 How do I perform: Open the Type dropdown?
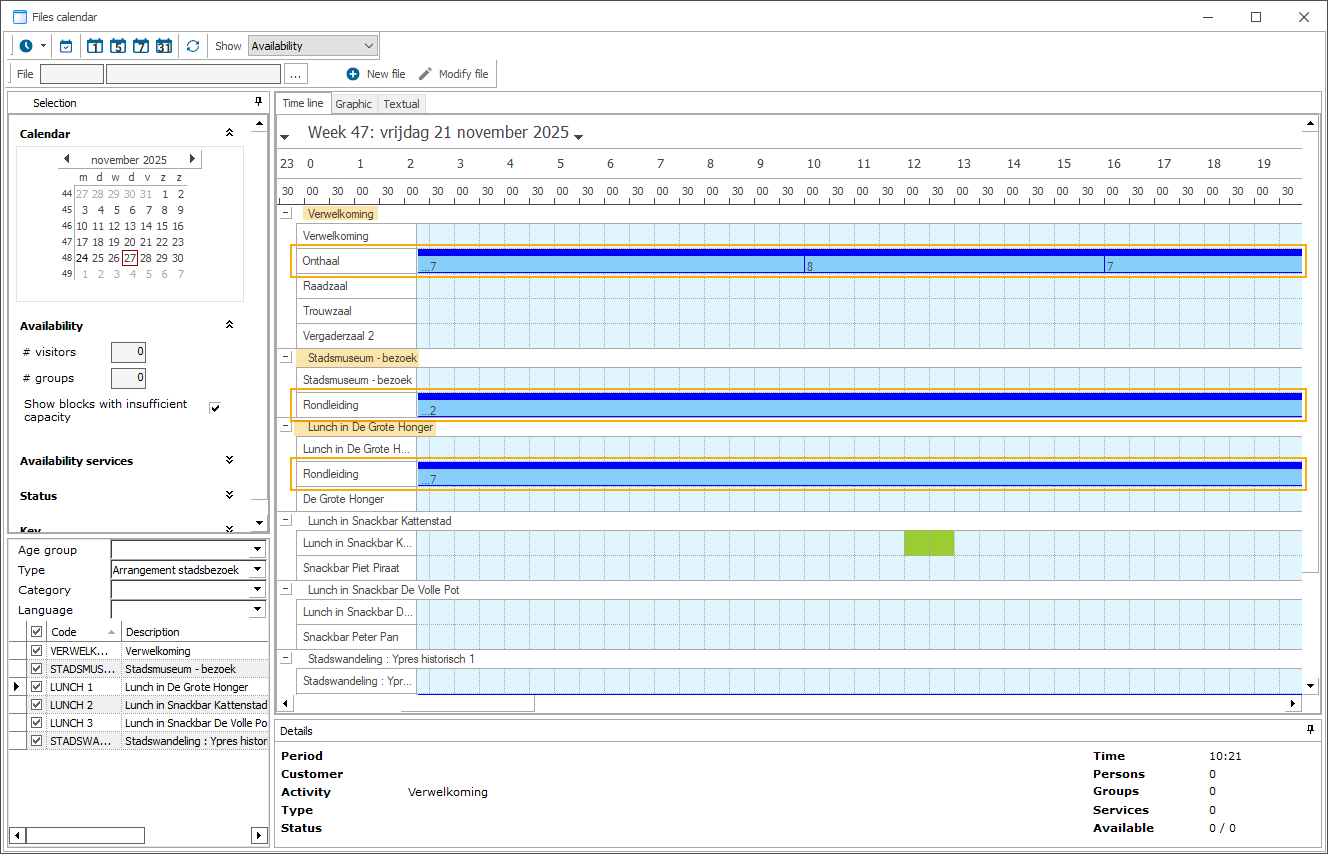click(257, 570)
